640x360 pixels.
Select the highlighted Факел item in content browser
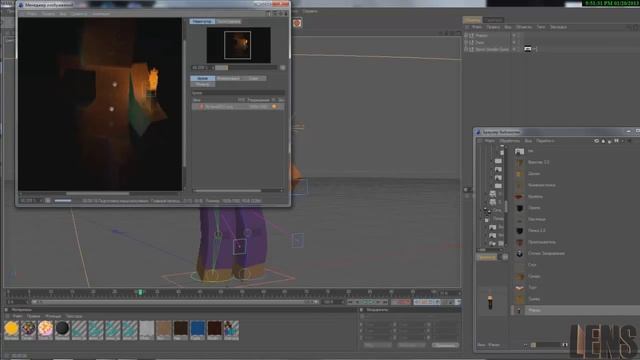click(575, 311)
